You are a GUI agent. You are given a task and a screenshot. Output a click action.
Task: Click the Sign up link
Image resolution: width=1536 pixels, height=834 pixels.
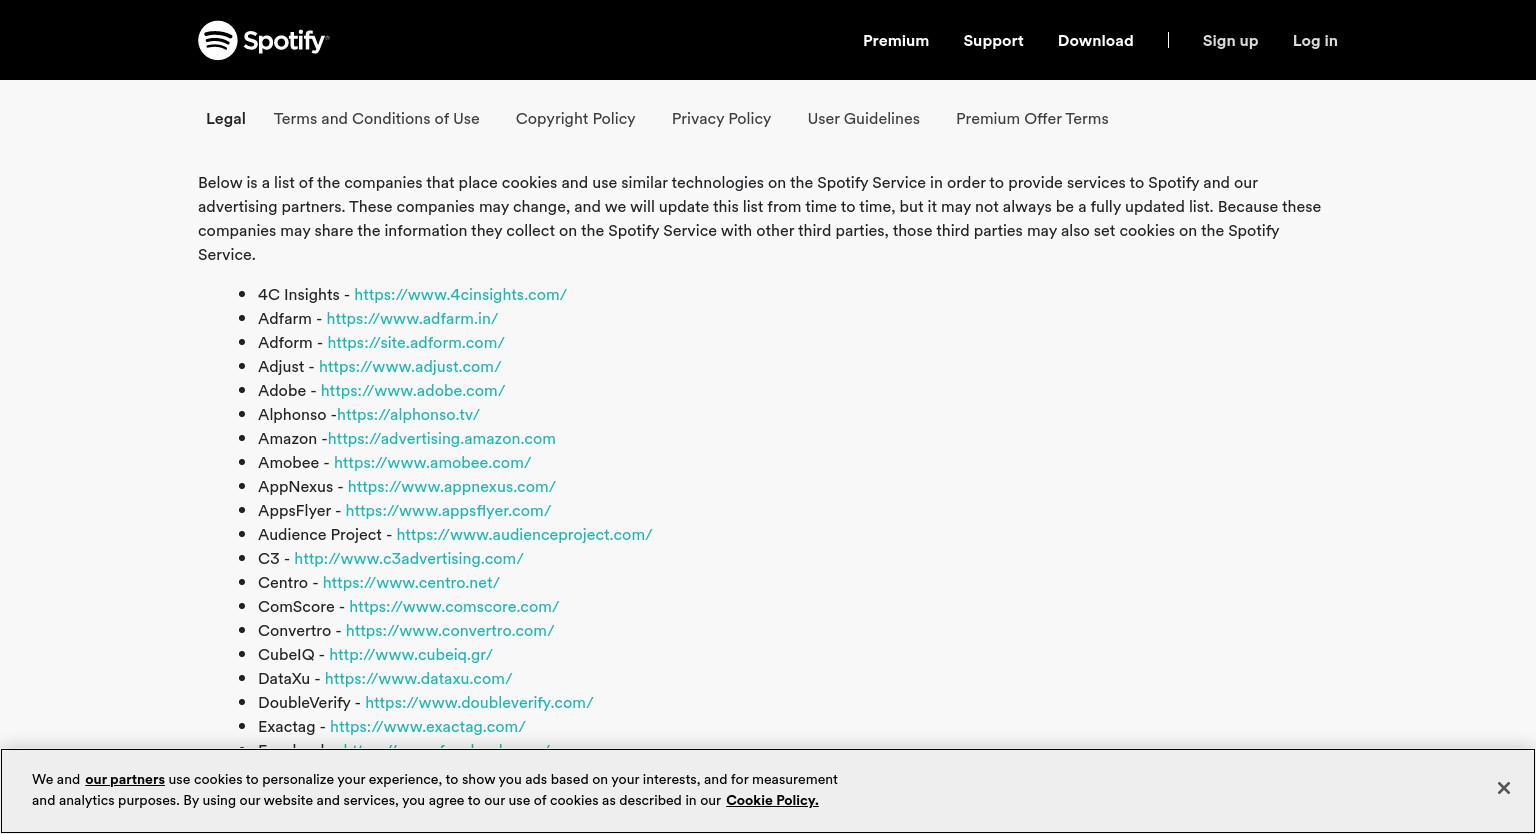(1230, 40)
